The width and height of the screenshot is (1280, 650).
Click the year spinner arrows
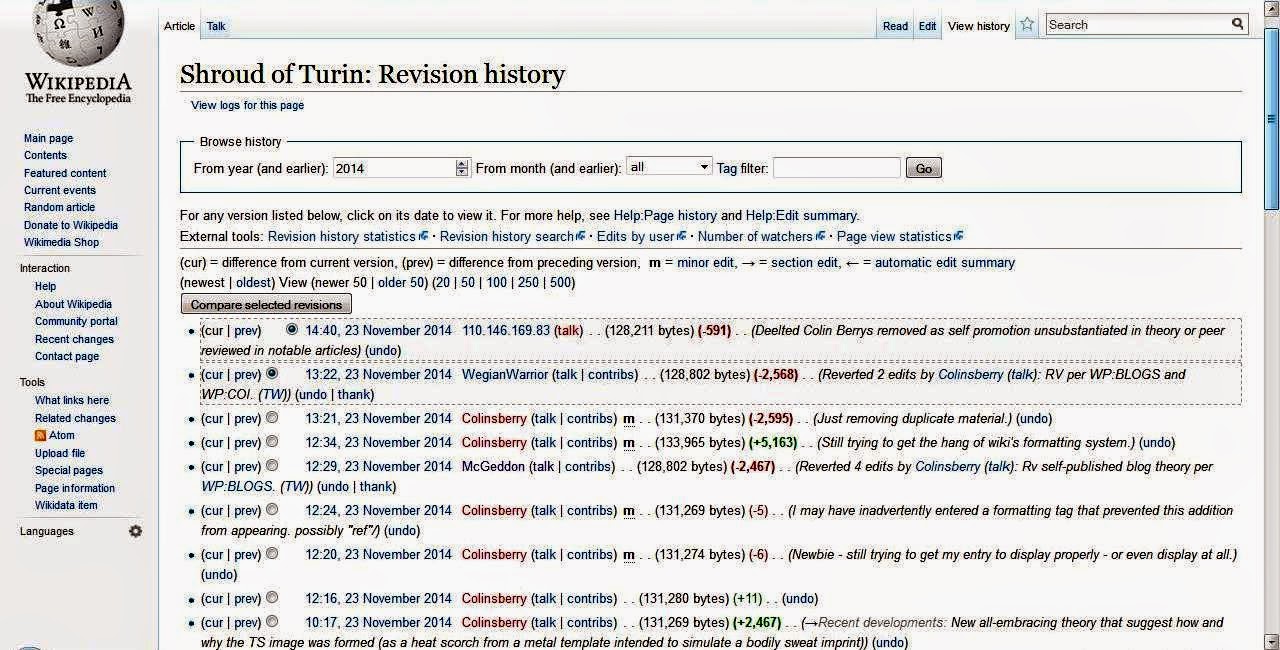[461, 168]
